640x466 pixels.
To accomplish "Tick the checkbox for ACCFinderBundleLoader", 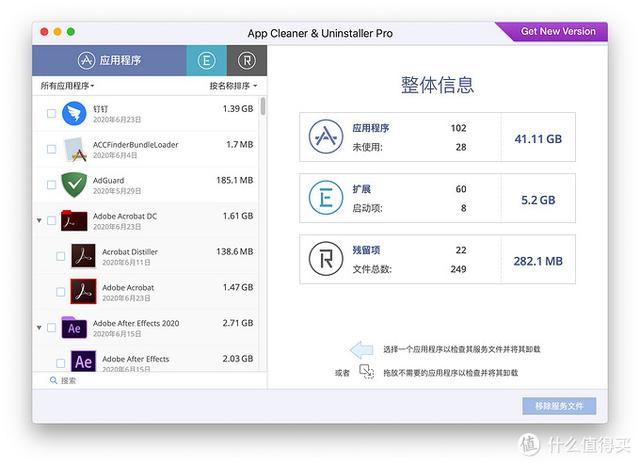I will click(51, 149).
